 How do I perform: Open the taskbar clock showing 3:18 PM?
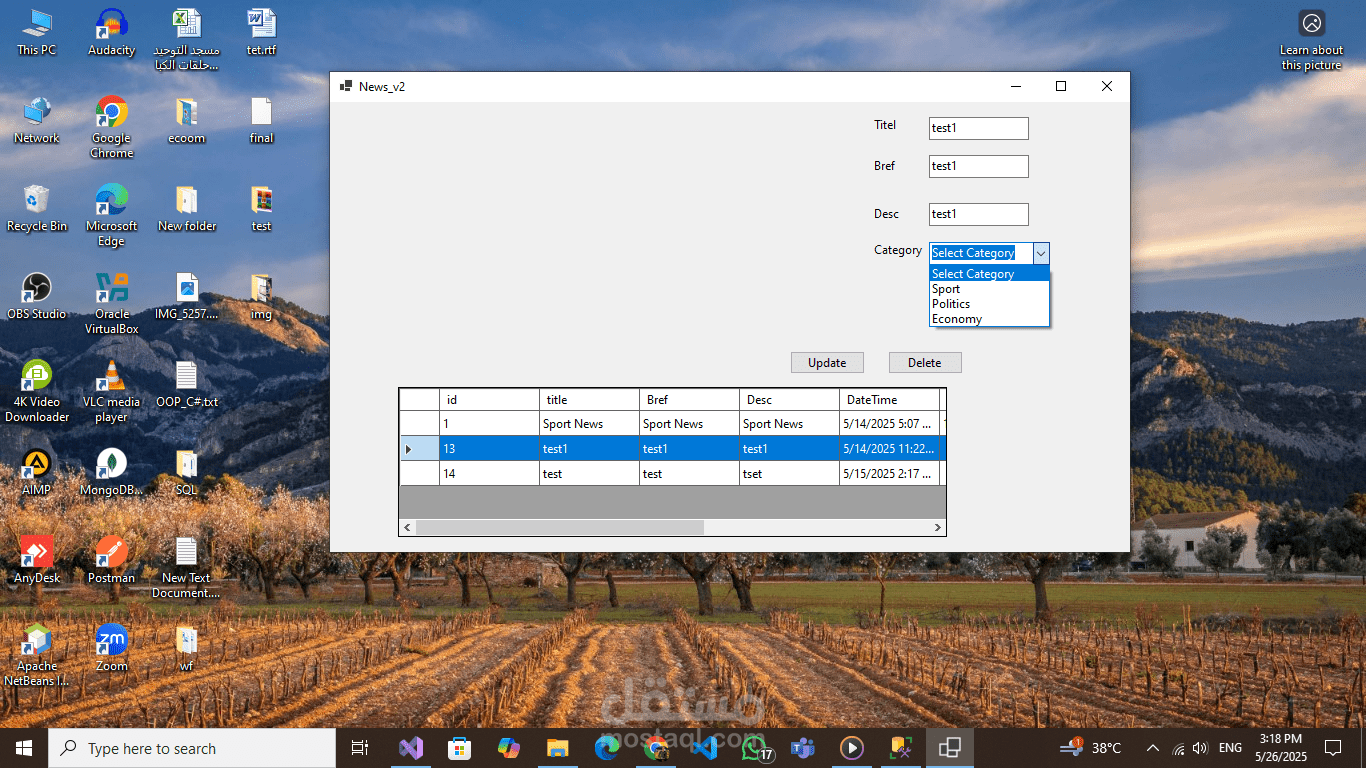[1280, 748]
